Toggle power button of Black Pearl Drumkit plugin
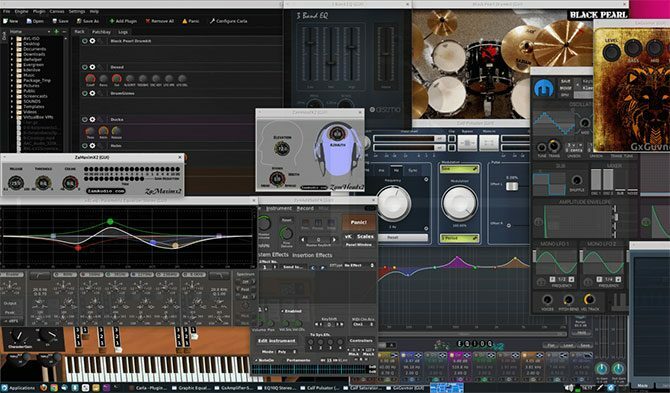Viewport: 670px width, 393px height. point(85,41)
